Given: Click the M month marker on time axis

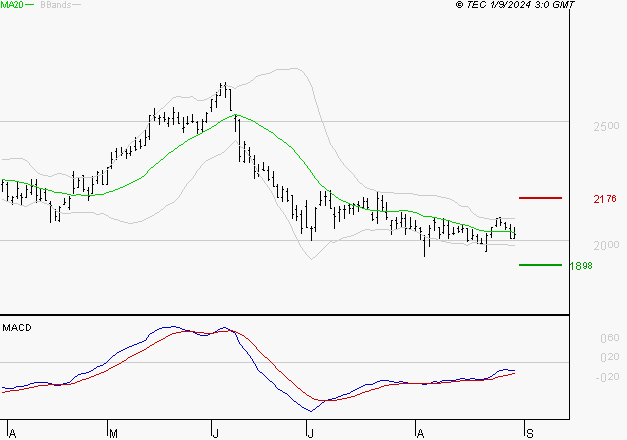Looking at the screenshot, I should pos(113,434).
